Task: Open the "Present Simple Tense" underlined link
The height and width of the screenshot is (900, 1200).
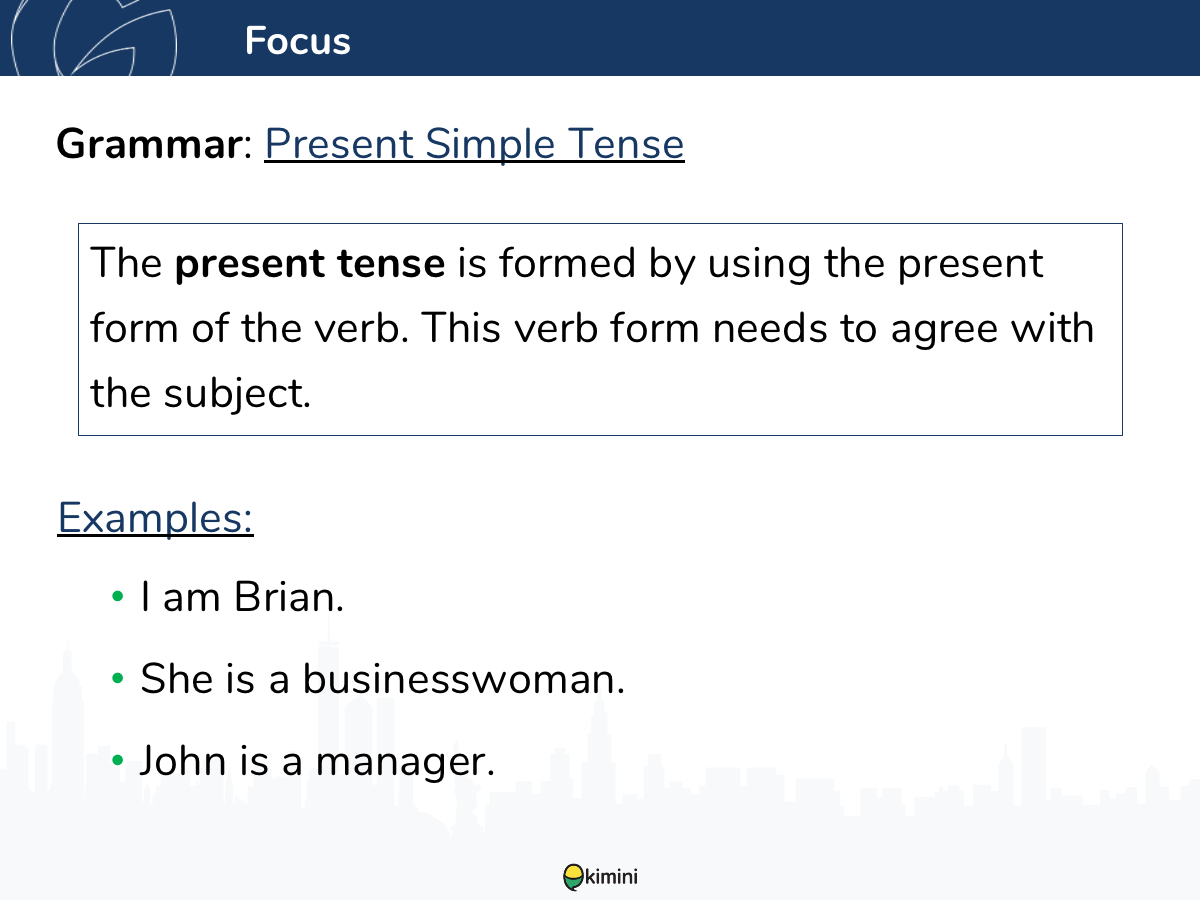Action: pyautogui.click(x=474, y=144)
